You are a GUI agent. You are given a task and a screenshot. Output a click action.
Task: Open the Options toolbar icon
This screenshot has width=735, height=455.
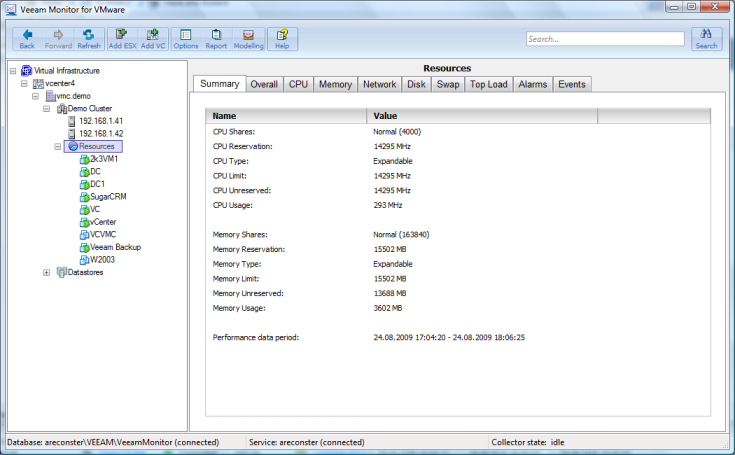(x=186, y=38)
